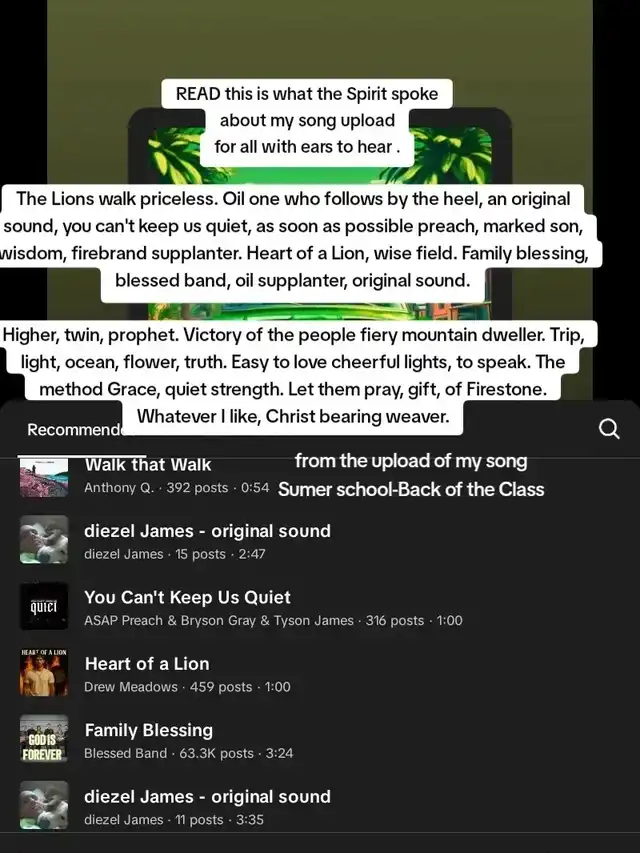Open the Walk that Walk sound title
This screenshot has width=640, height=853.
(147, 465)
